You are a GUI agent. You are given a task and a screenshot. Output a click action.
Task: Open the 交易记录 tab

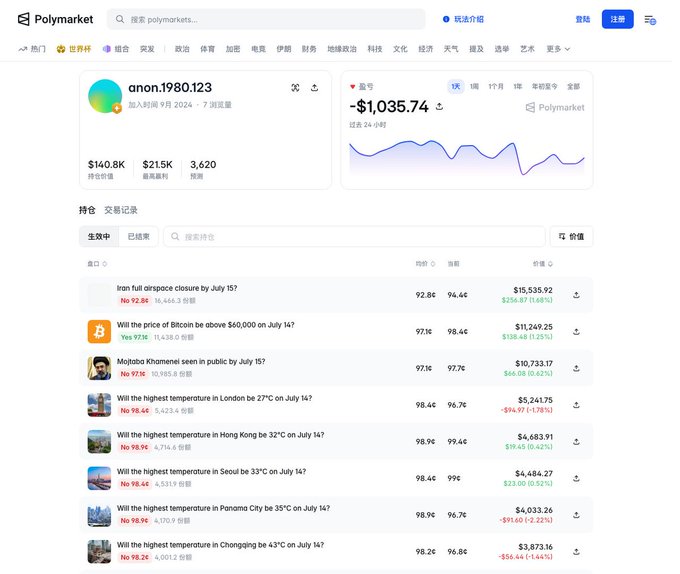[x=121, y=210]
